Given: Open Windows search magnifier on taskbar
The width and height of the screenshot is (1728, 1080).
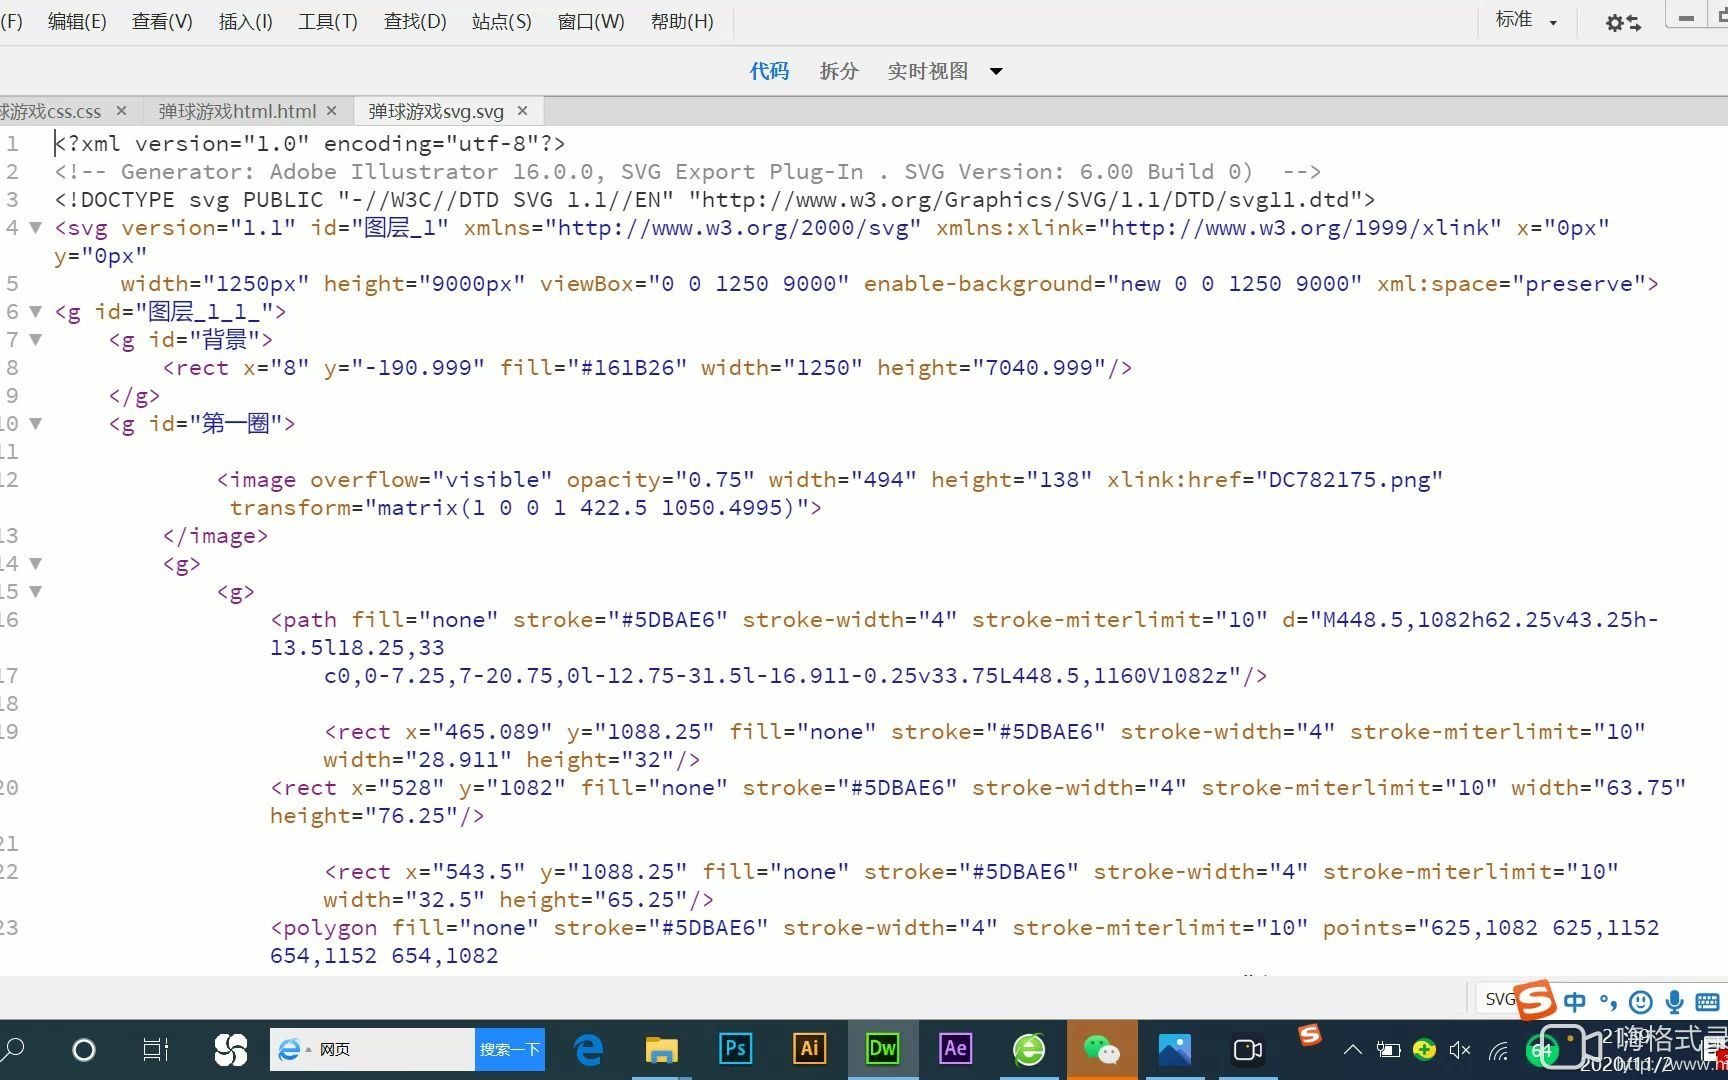Looking at the screenshot, I should tap(14, 1049).
